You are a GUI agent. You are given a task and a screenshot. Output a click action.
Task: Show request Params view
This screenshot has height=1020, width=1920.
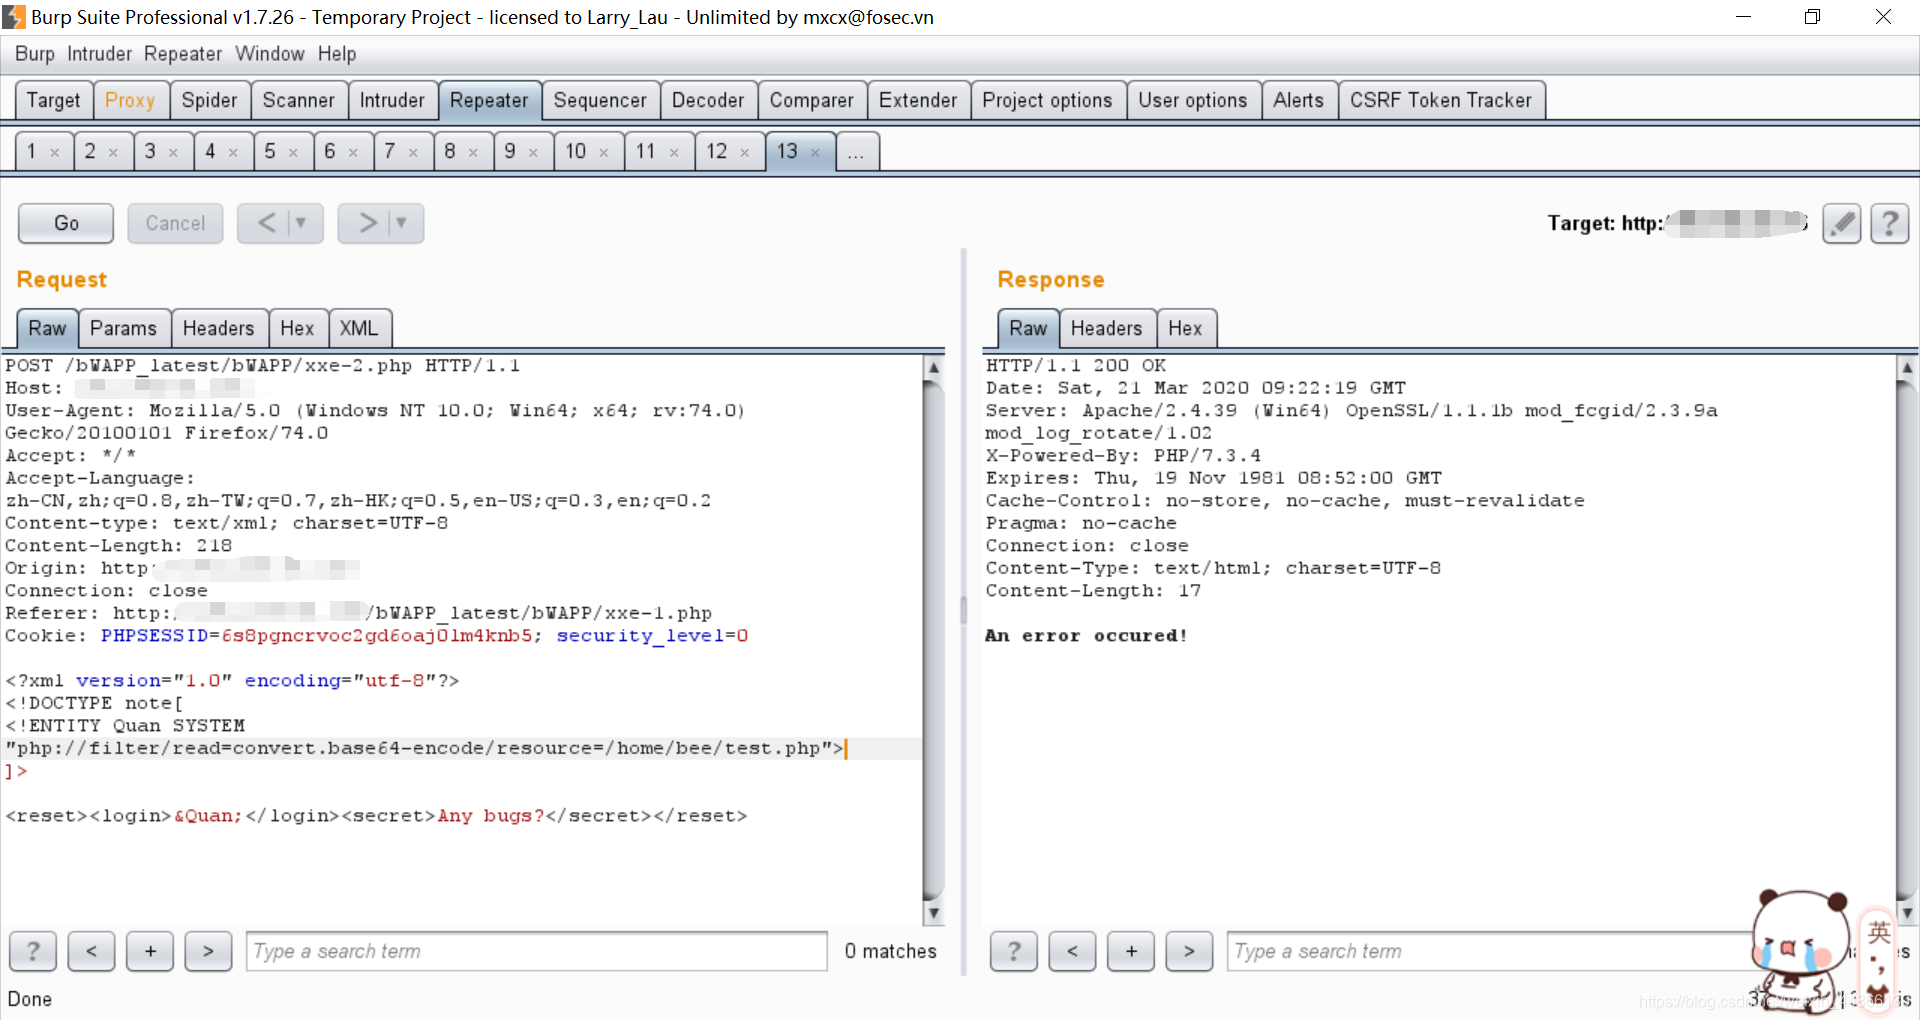click(123, 328)
